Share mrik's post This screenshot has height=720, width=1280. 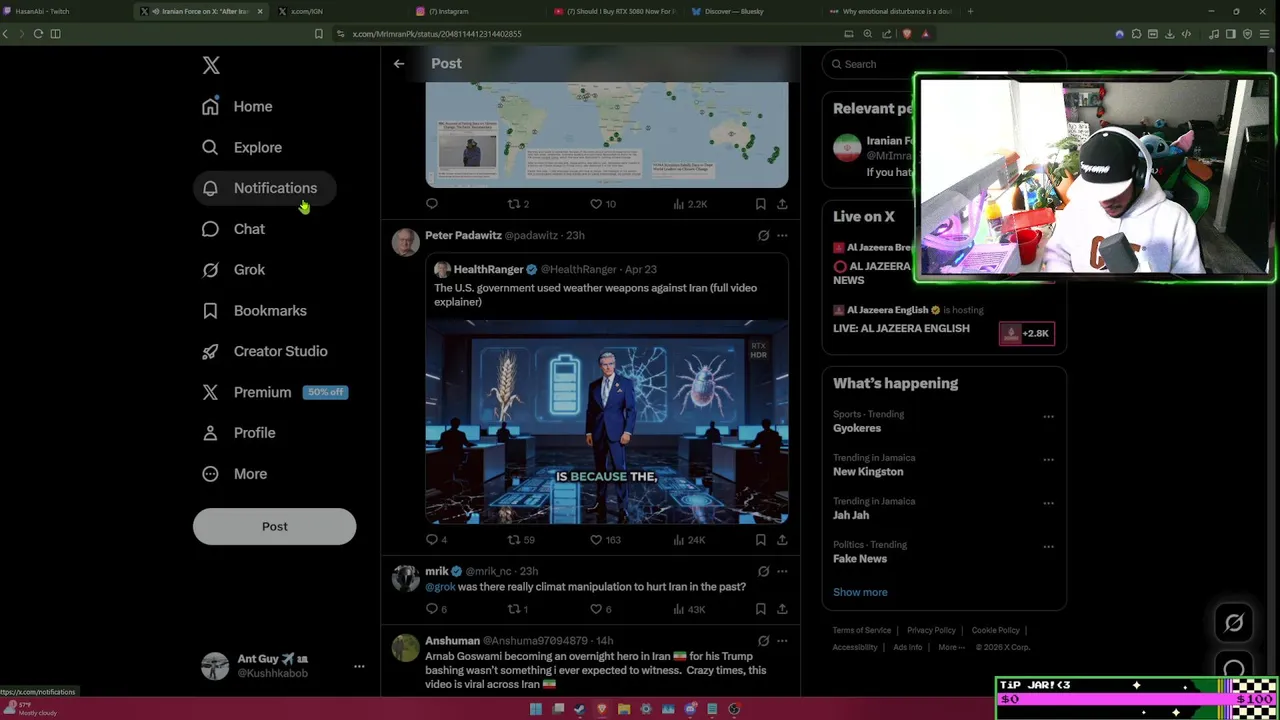click(782, 609)
